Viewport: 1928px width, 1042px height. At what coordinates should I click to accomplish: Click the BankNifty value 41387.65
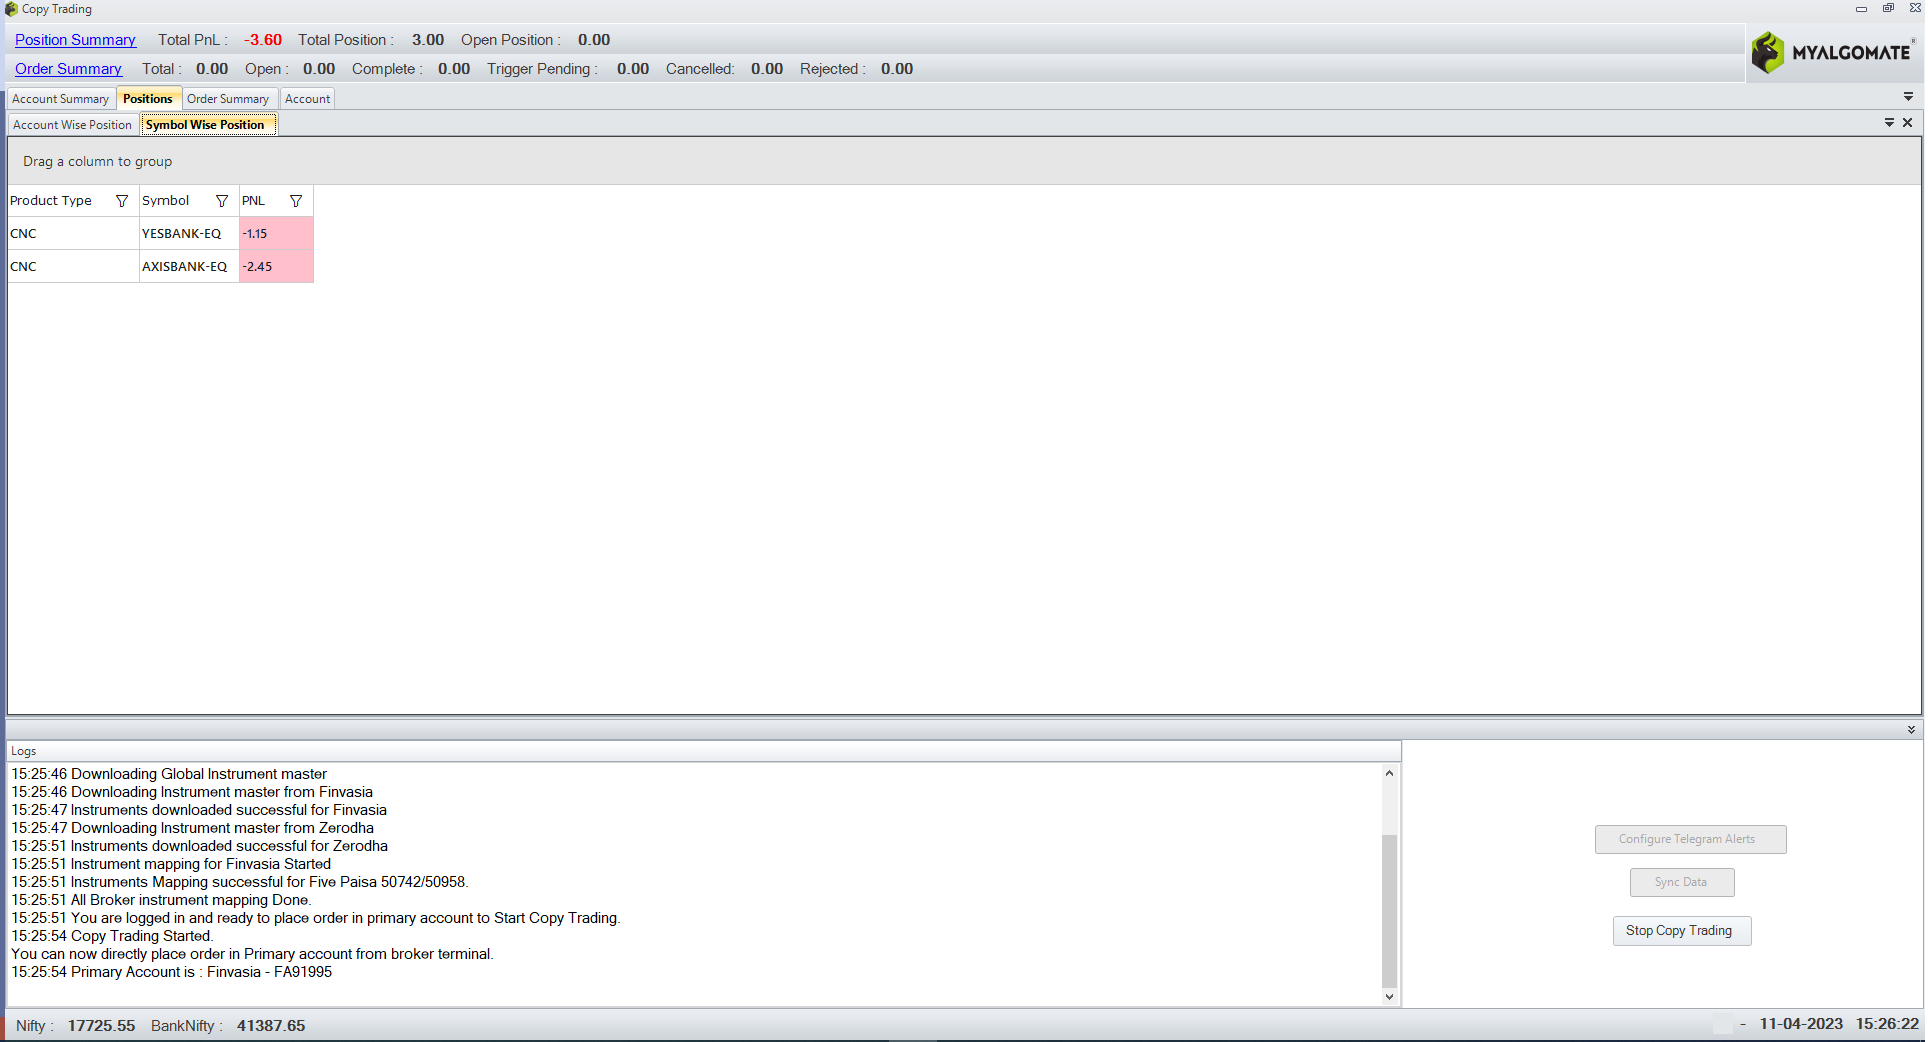pos(271,1026)
